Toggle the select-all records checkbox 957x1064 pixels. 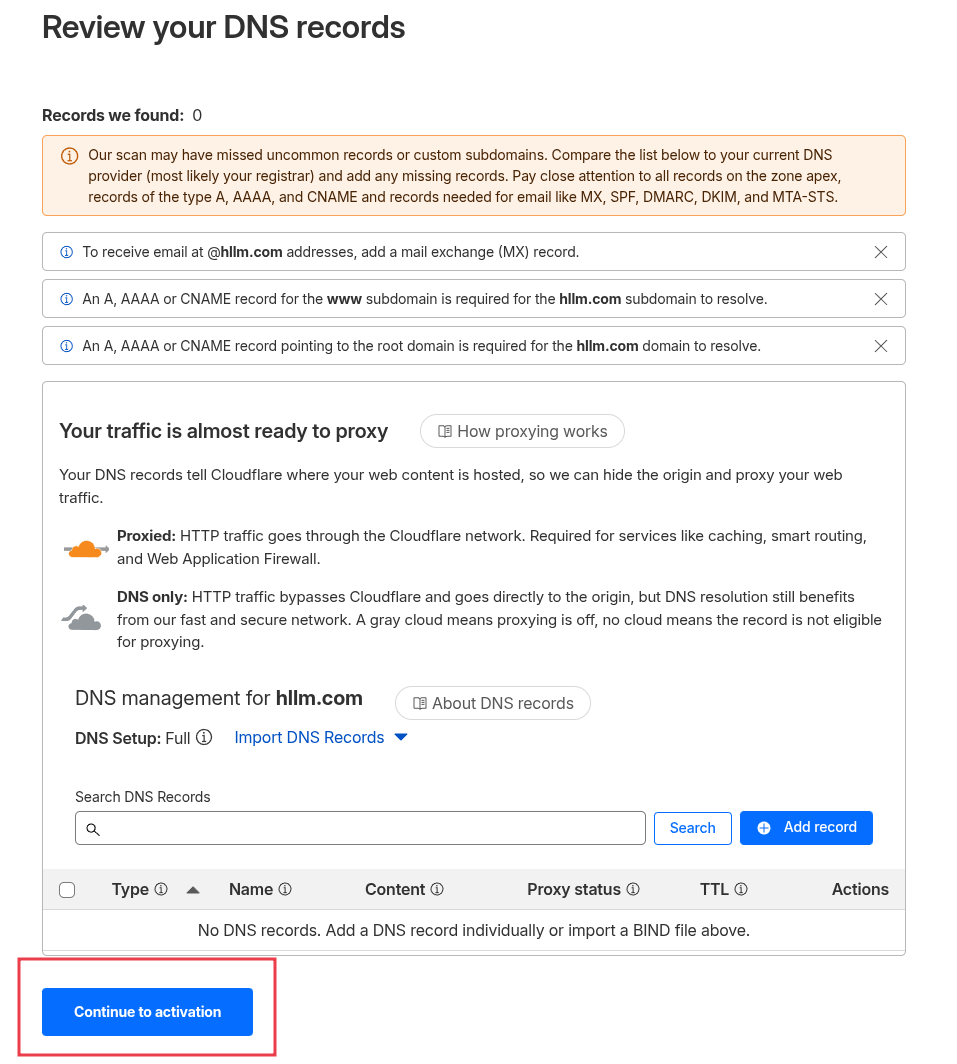67,890
